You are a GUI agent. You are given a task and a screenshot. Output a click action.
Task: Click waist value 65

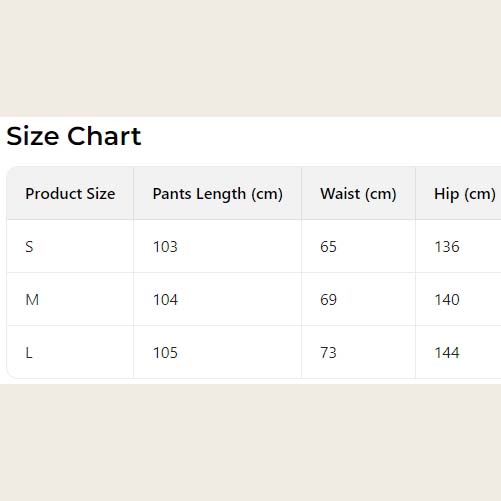tap(328, 247)
